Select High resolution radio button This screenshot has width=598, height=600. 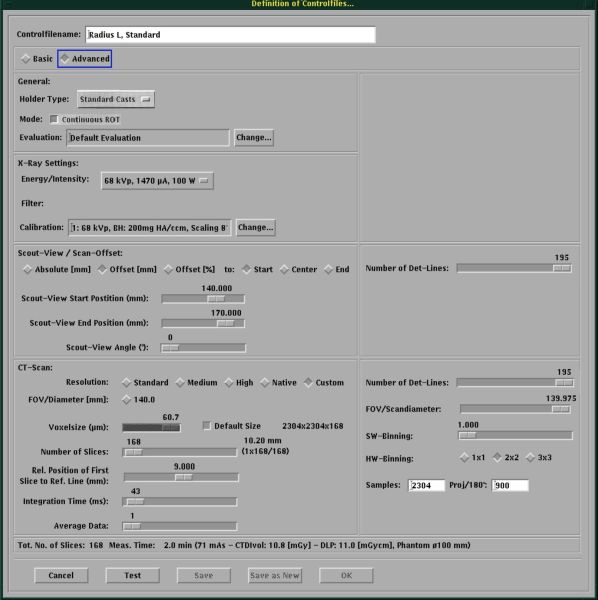pos(239,383)
